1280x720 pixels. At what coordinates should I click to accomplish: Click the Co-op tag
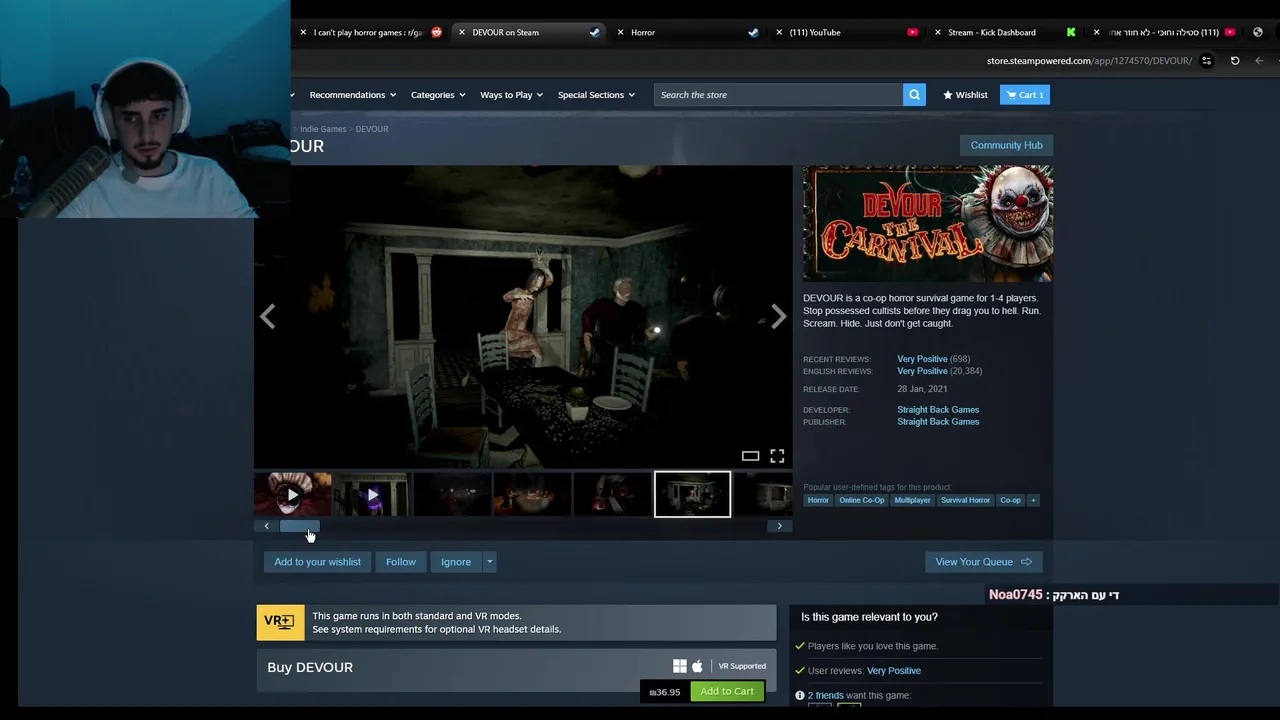[1010, 500]
